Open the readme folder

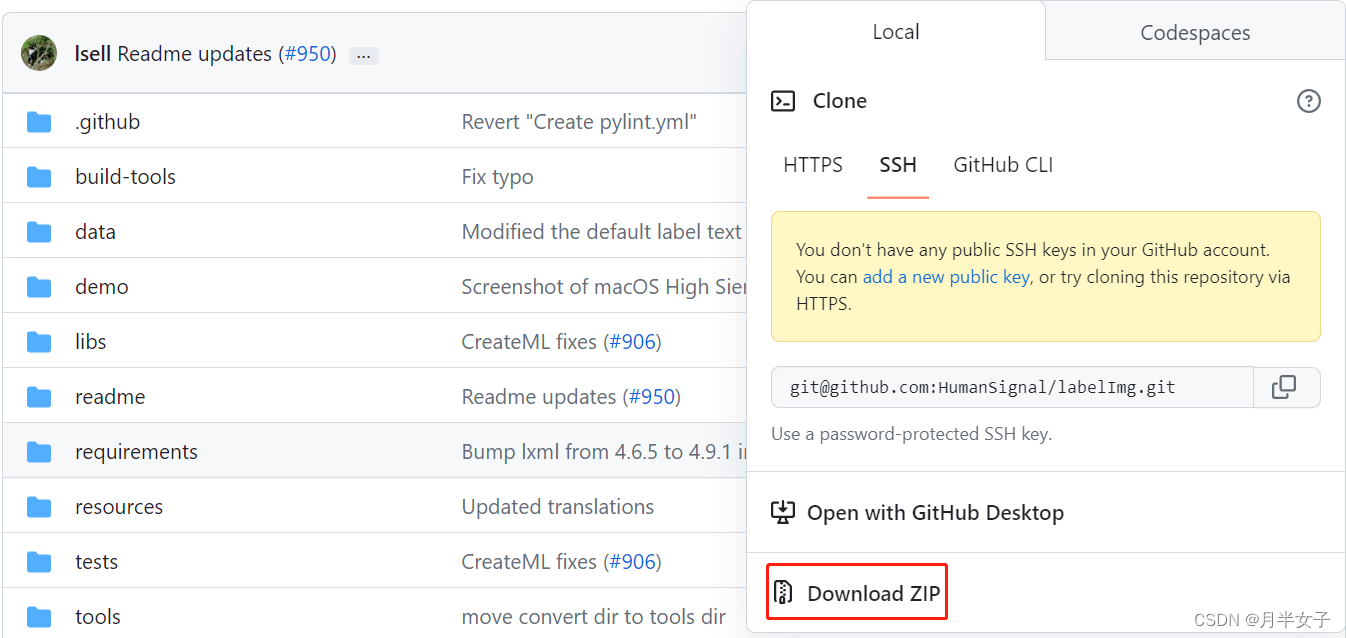pyautogui.click(x=110, y=397)
